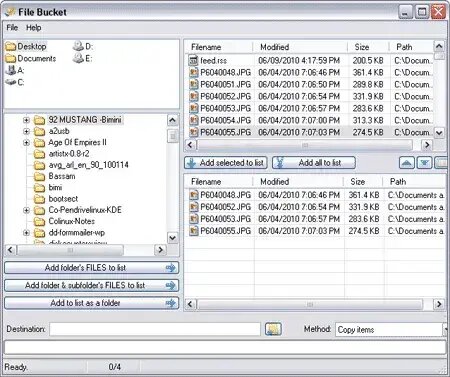Select the C: hard drive icon

pos(11,82)
